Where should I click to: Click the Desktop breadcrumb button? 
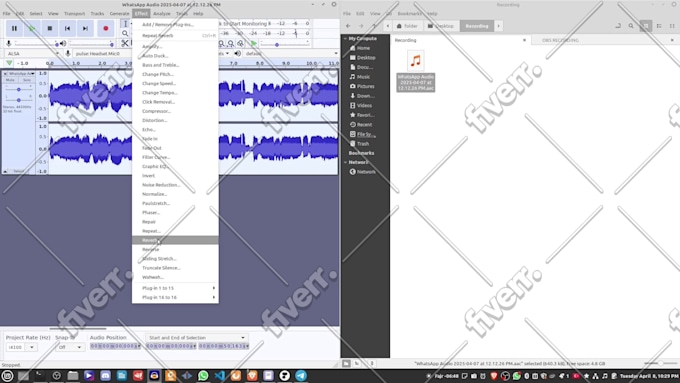[441, 26]
